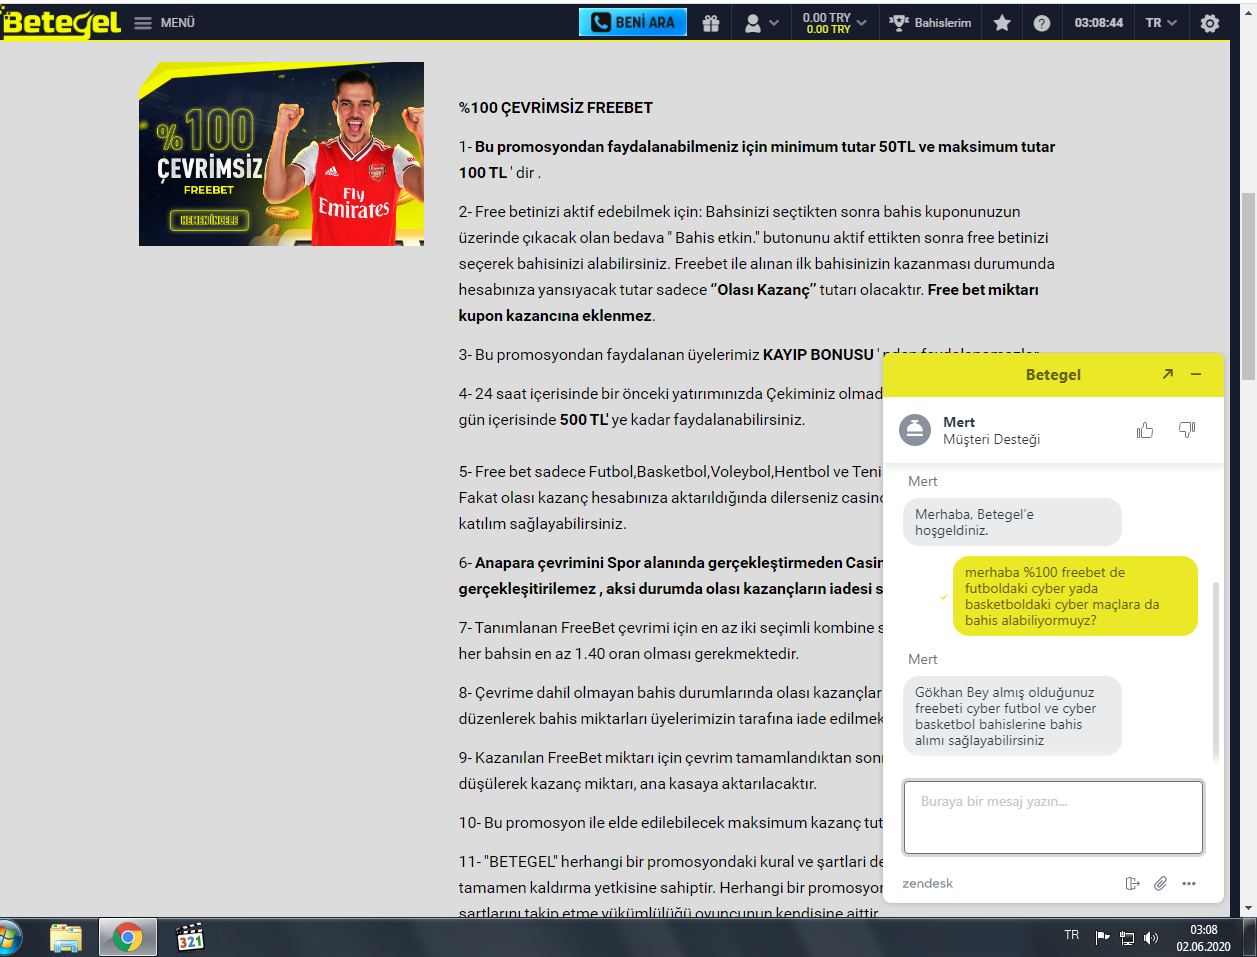Screen dimensions: 1257x957
Task: Click the %100 Çevrimsiz Freebet banner
Action: point(281,154)
